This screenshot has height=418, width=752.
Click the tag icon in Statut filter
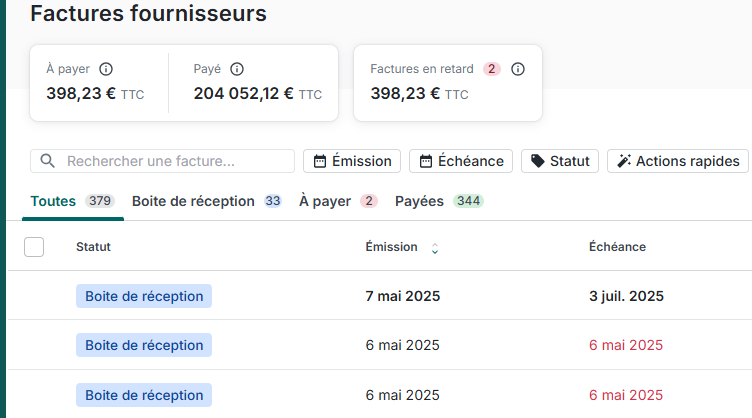tap(538, 161)
